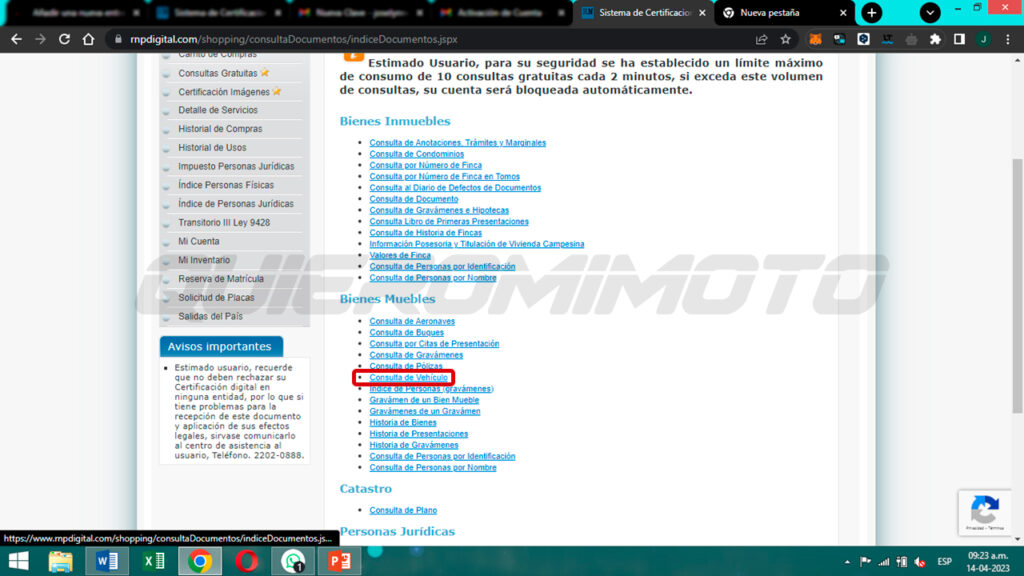Click the address bar URL
This screenshot has height=576, width=1024.
(294, 39)
